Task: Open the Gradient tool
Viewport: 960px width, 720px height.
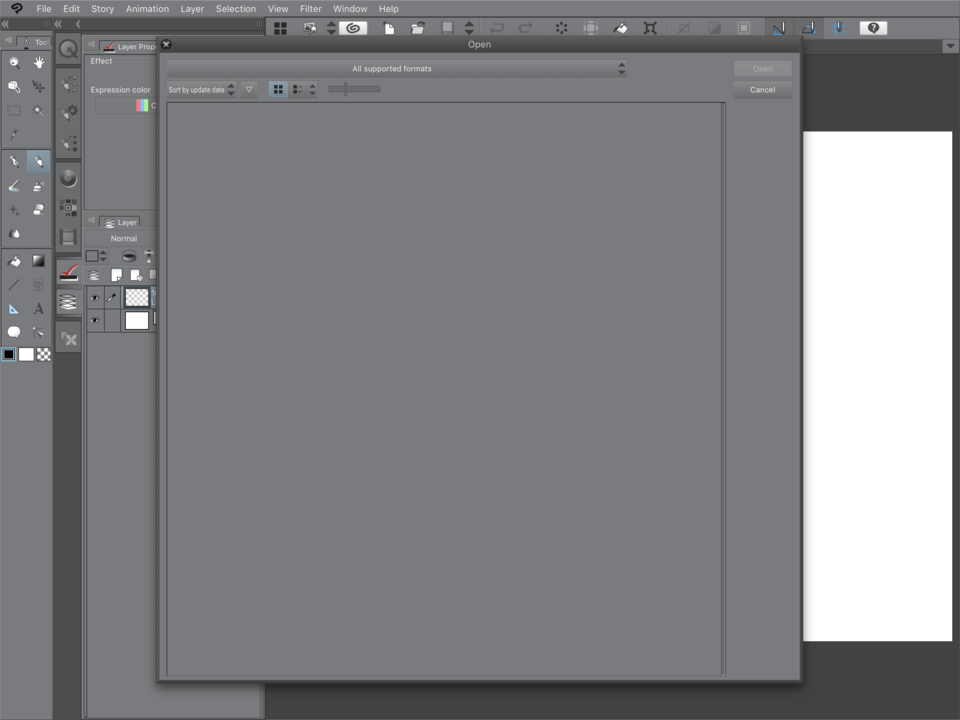Action: [x=38, y=260]
